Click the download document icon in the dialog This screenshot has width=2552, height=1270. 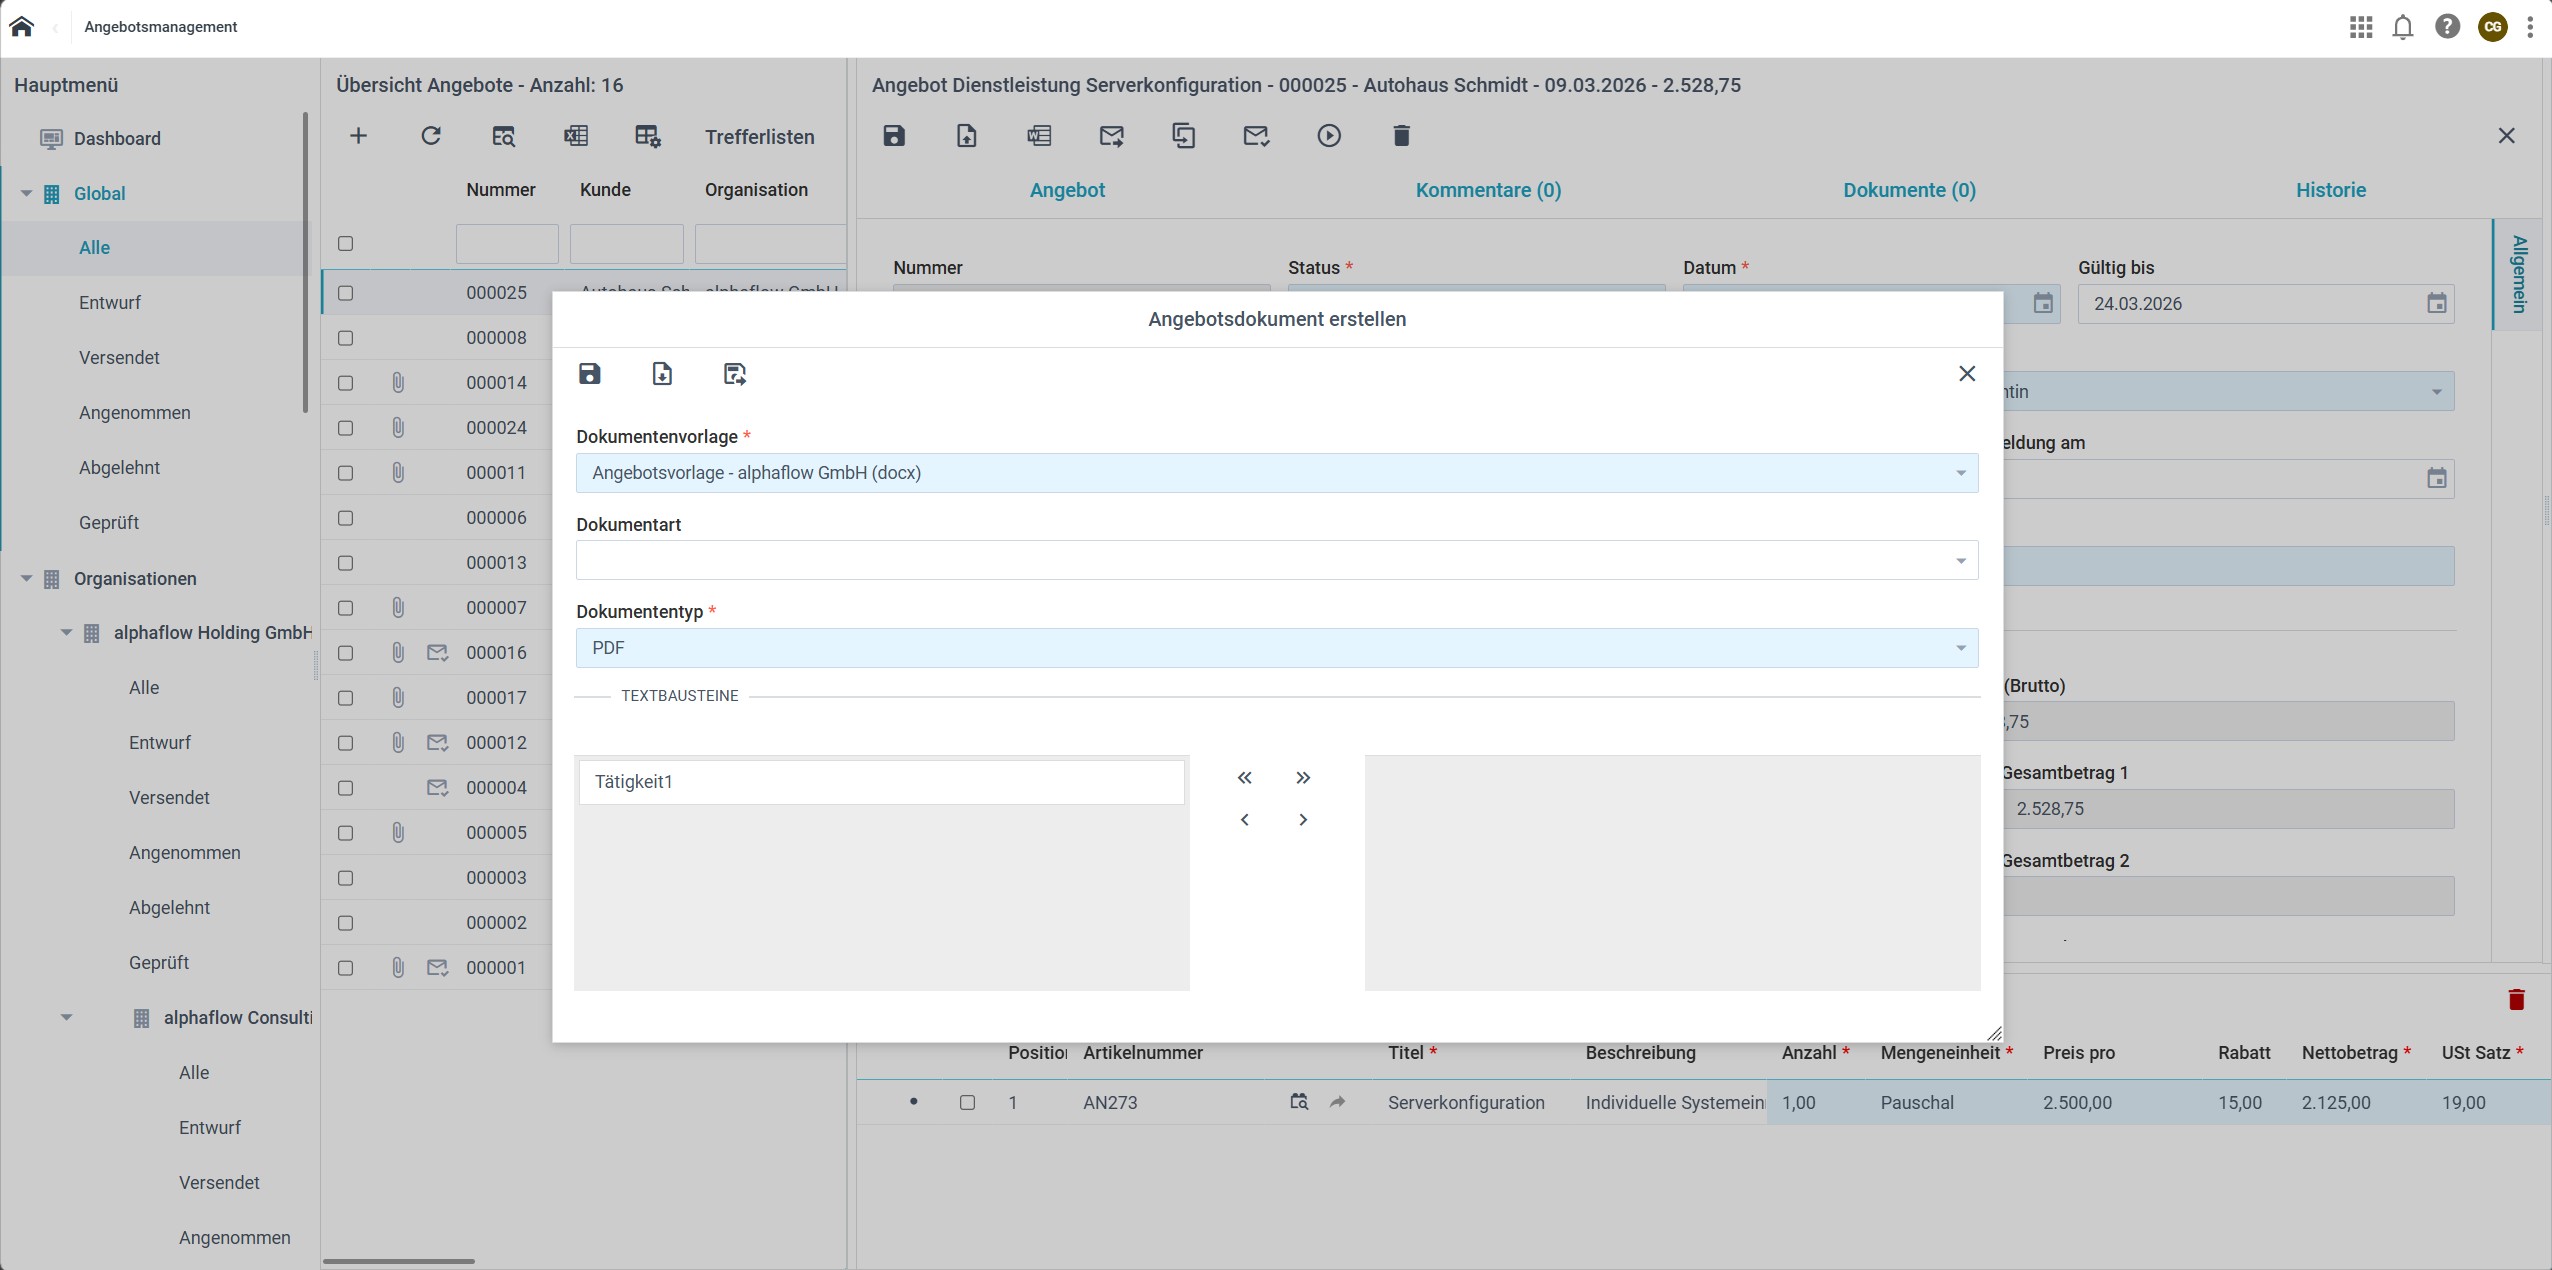tap(662, 374)
